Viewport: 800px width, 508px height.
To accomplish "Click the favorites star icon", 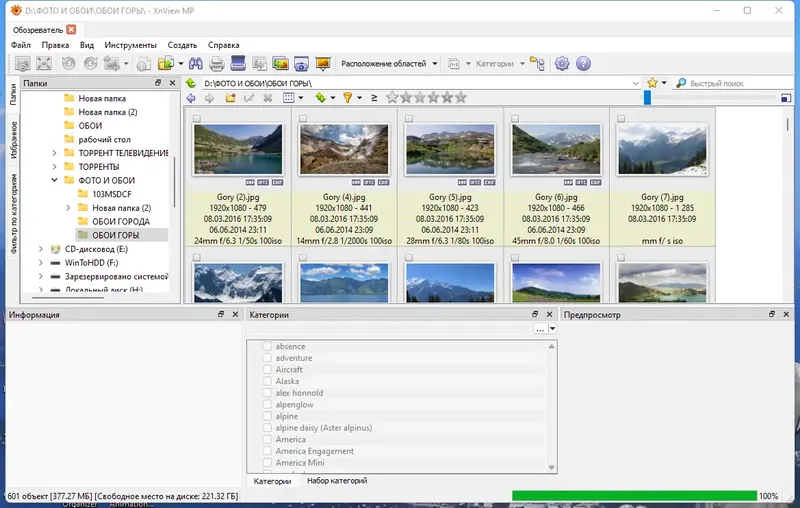I will 652,83.
